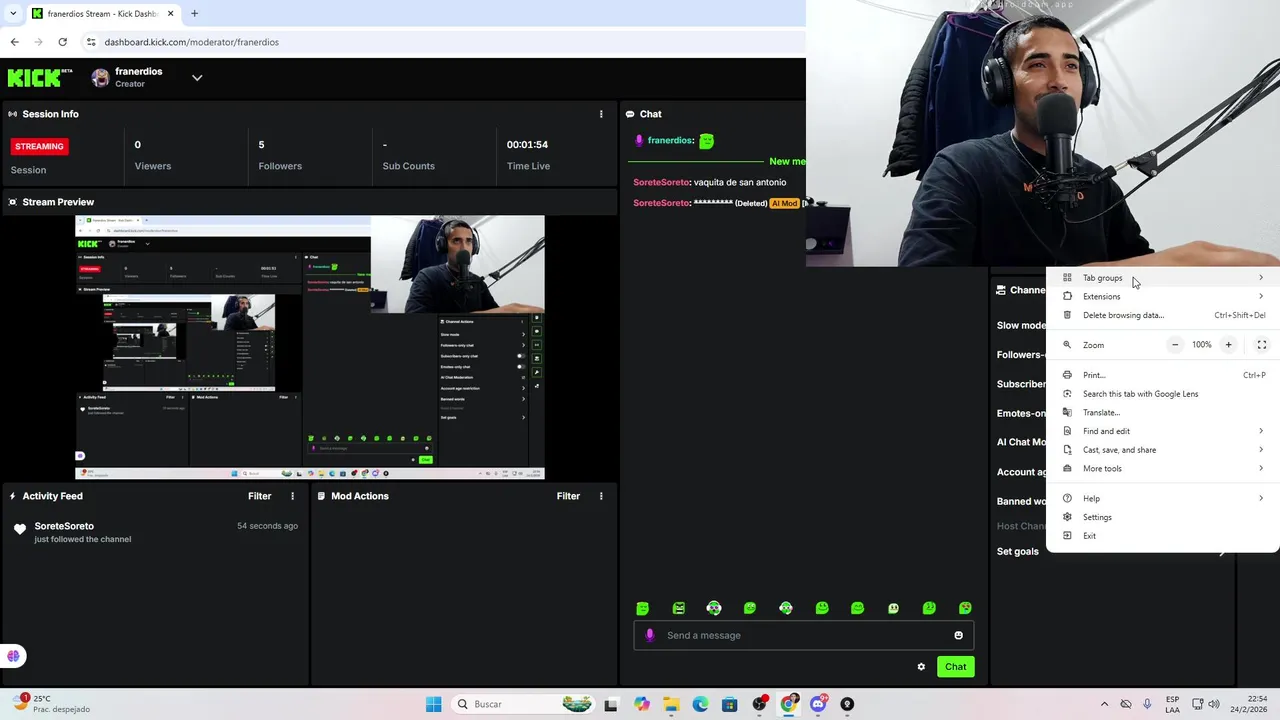Click the browser address bar URL

click(192, 42)
